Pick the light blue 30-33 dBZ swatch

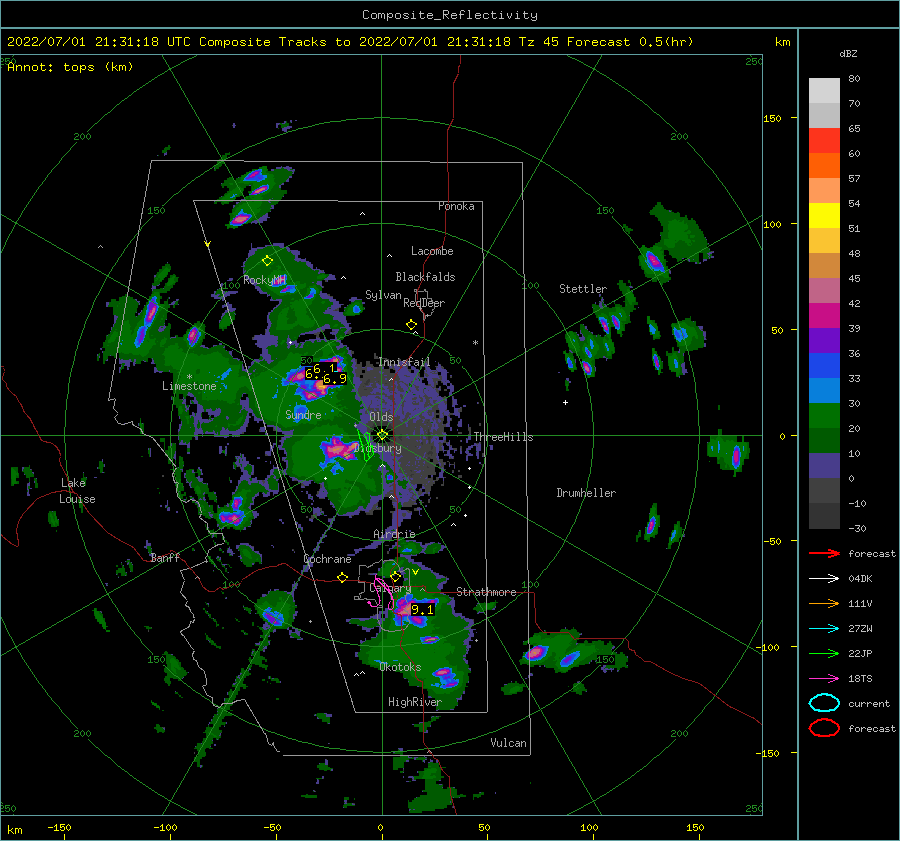coord(824,391)
